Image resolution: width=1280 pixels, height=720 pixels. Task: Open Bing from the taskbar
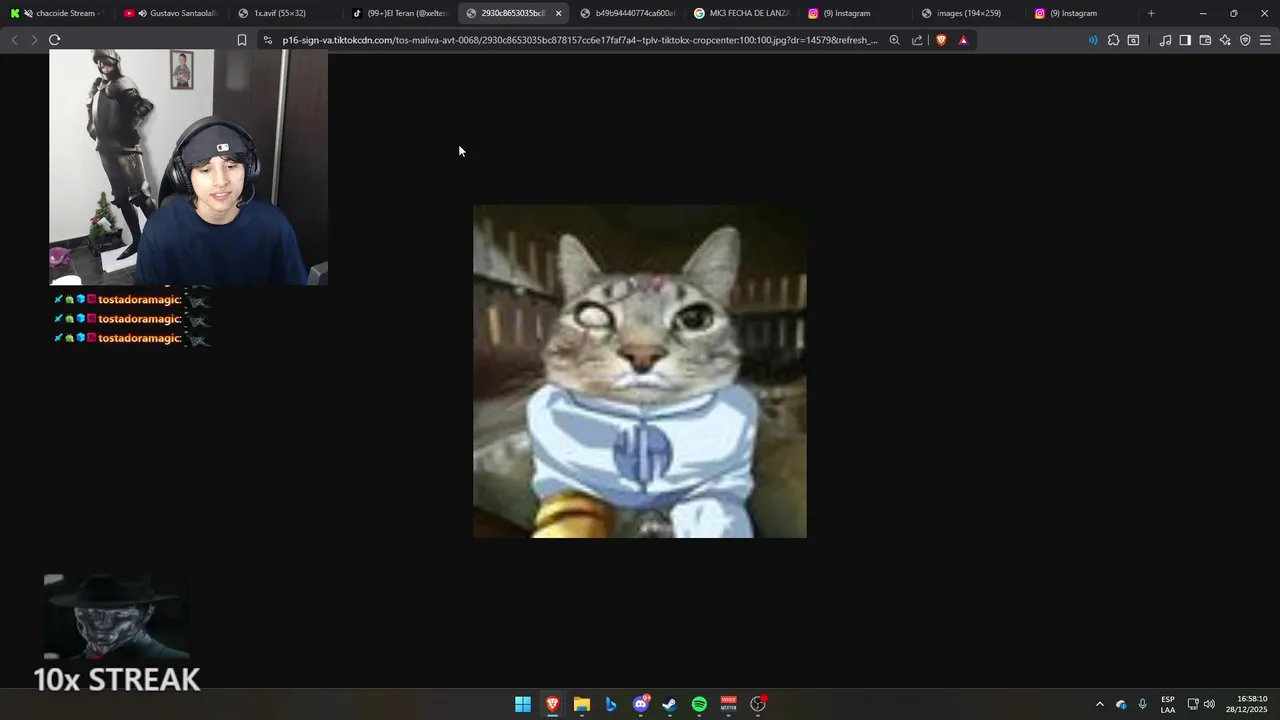(x=611, y=704)
